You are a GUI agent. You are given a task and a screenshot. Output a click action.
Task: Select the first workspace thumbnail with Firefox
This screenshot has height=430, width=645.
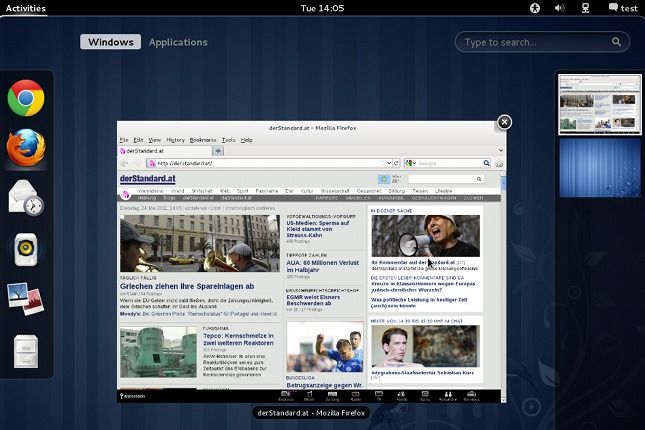pyautogui.click(x=600, y=105)
